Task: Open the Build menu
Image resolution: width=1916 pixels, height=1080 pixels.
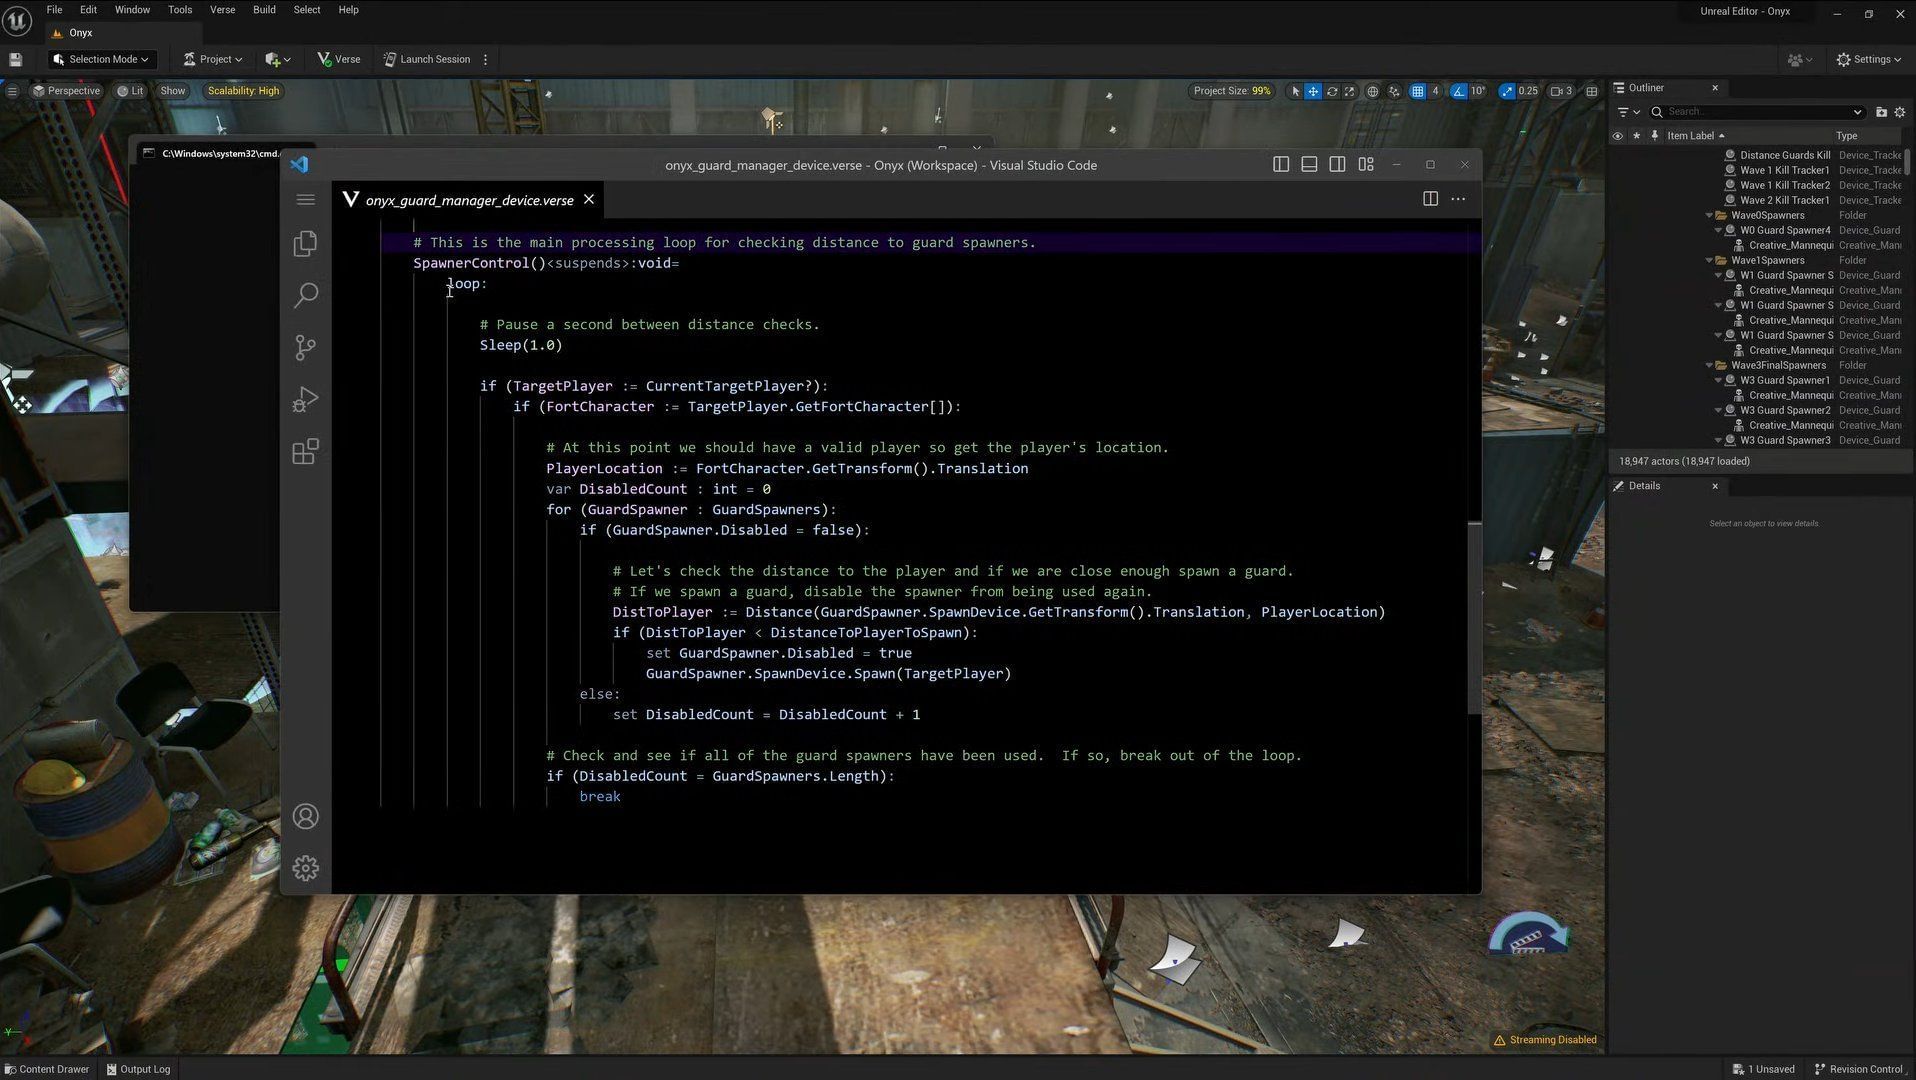Action: click(264, 10)
